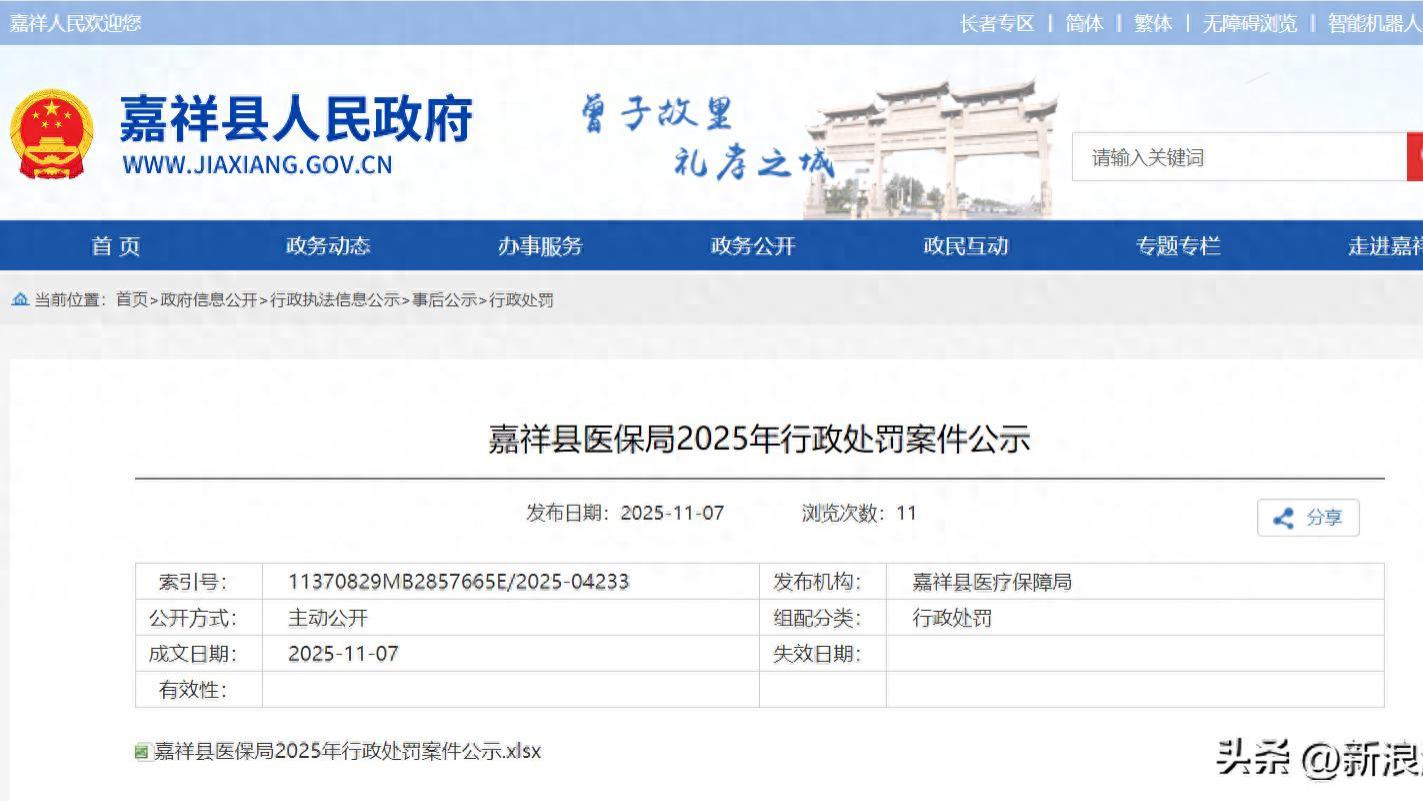Image resolution: width=1423 pixels, height=801 pixels.
Task: Click the red search magnifier button
Action: tap(1416, 156)
